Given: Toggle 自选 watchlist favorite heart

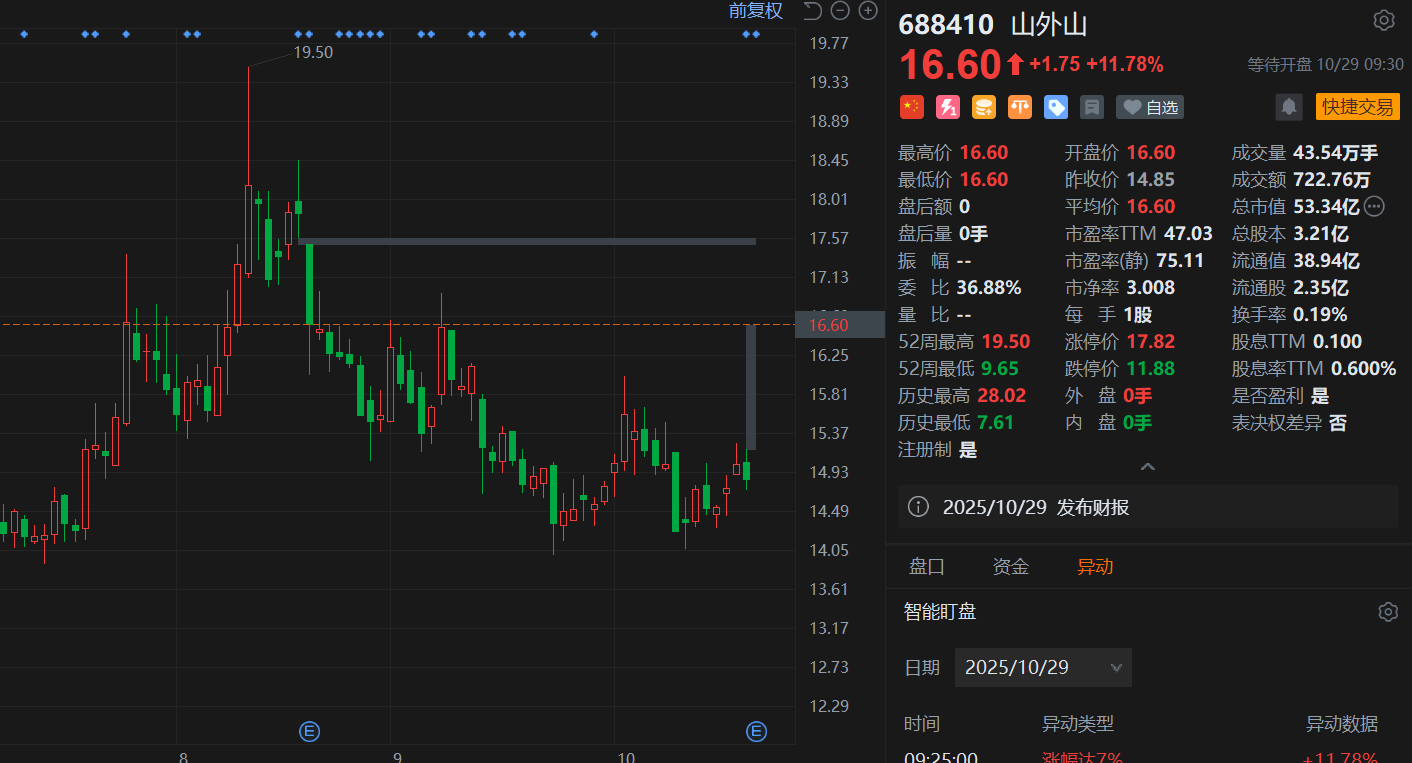Looking at the screenshot, I should pos(1150,107).
